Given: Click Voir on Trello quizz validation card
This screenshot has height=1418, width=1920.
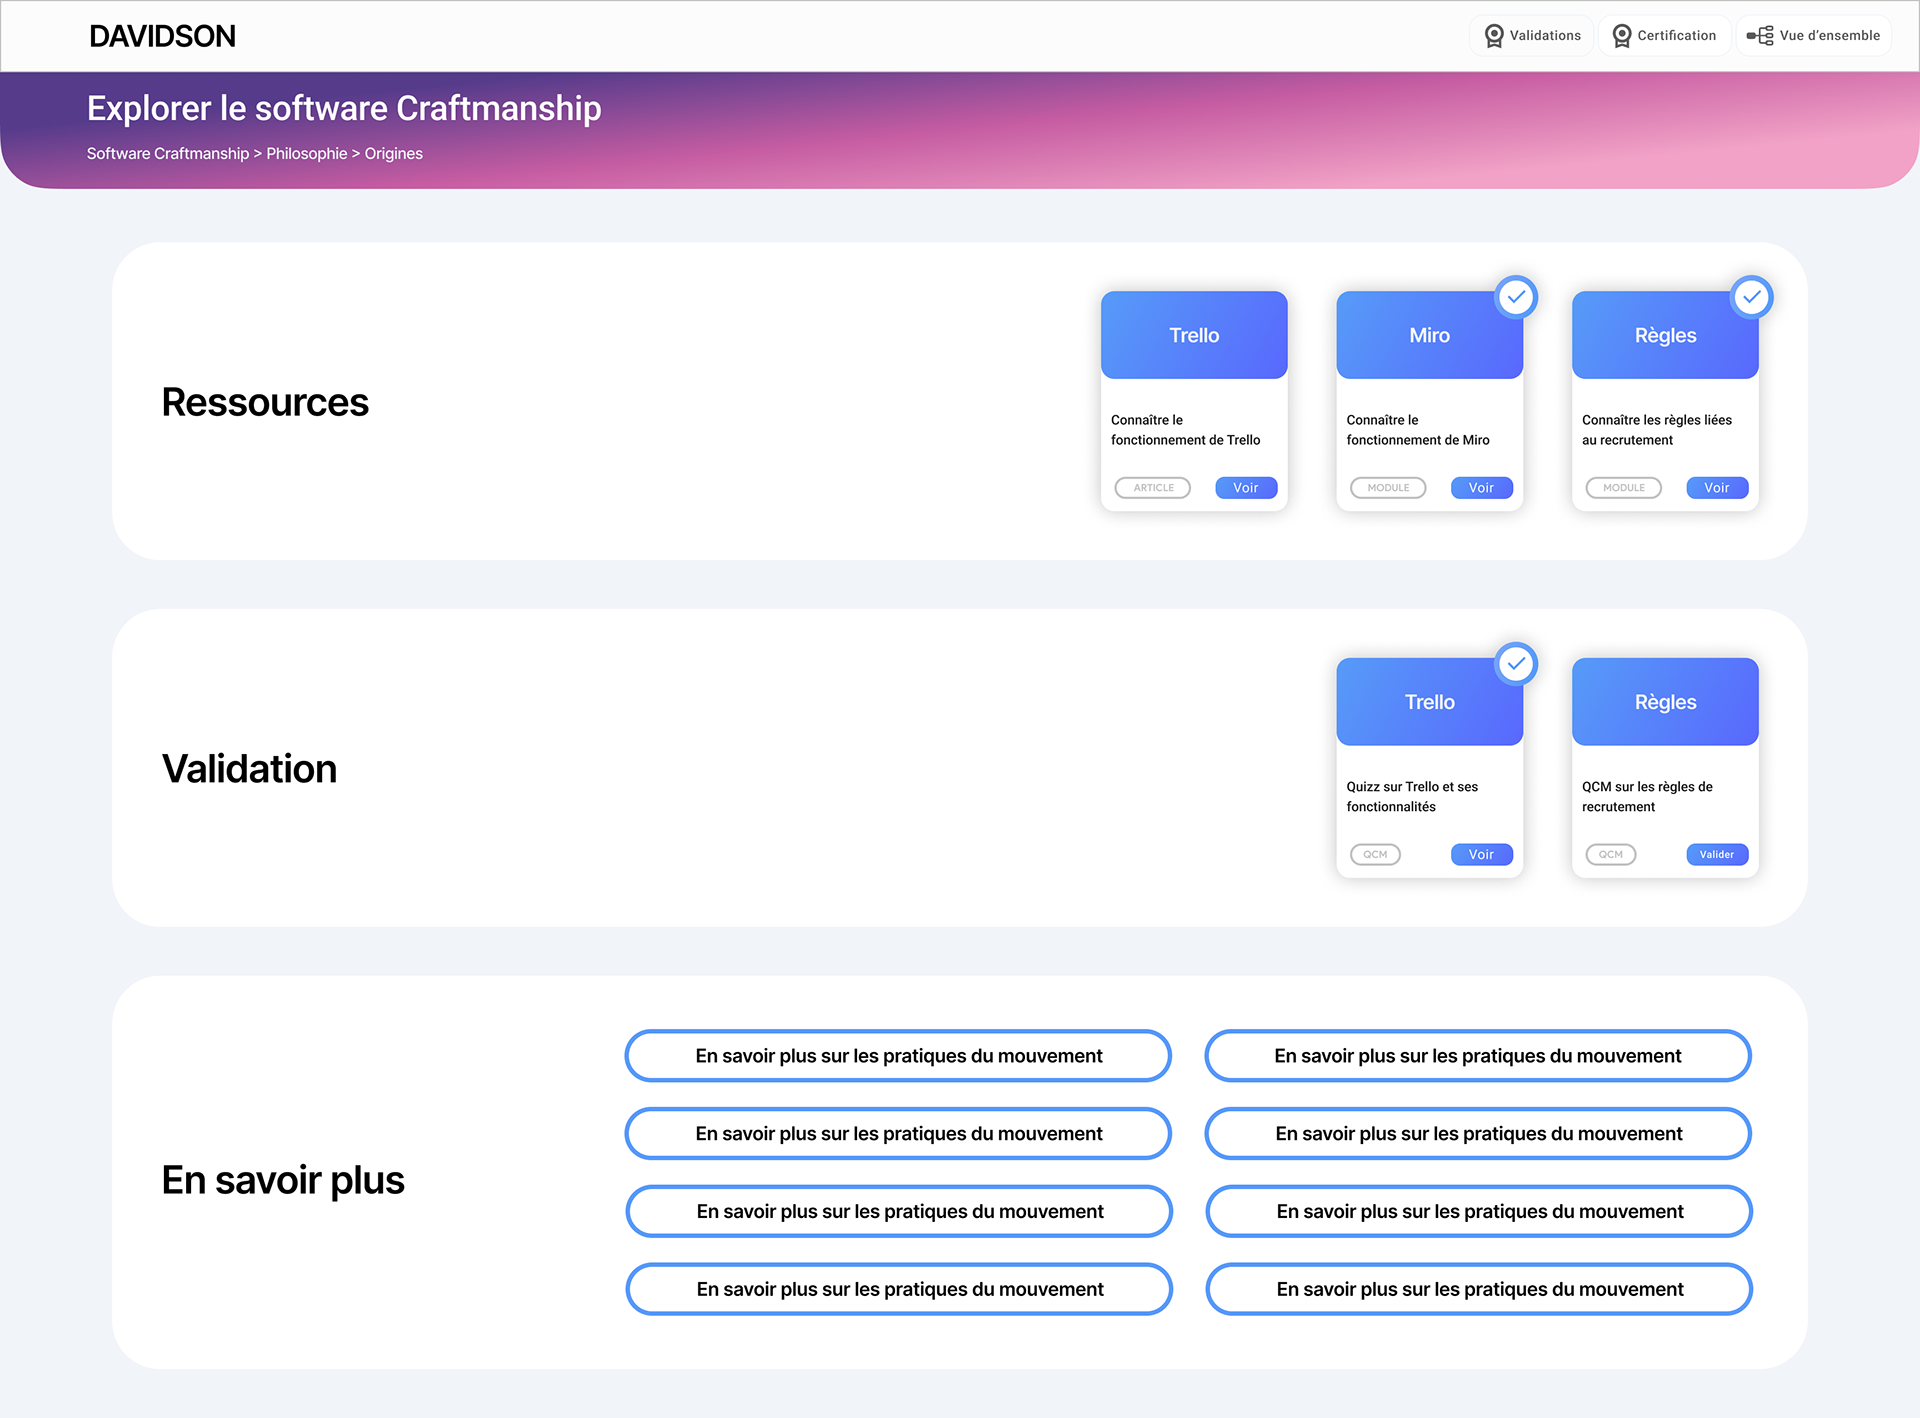Looking at the screenshot, I should point(1481,855).
